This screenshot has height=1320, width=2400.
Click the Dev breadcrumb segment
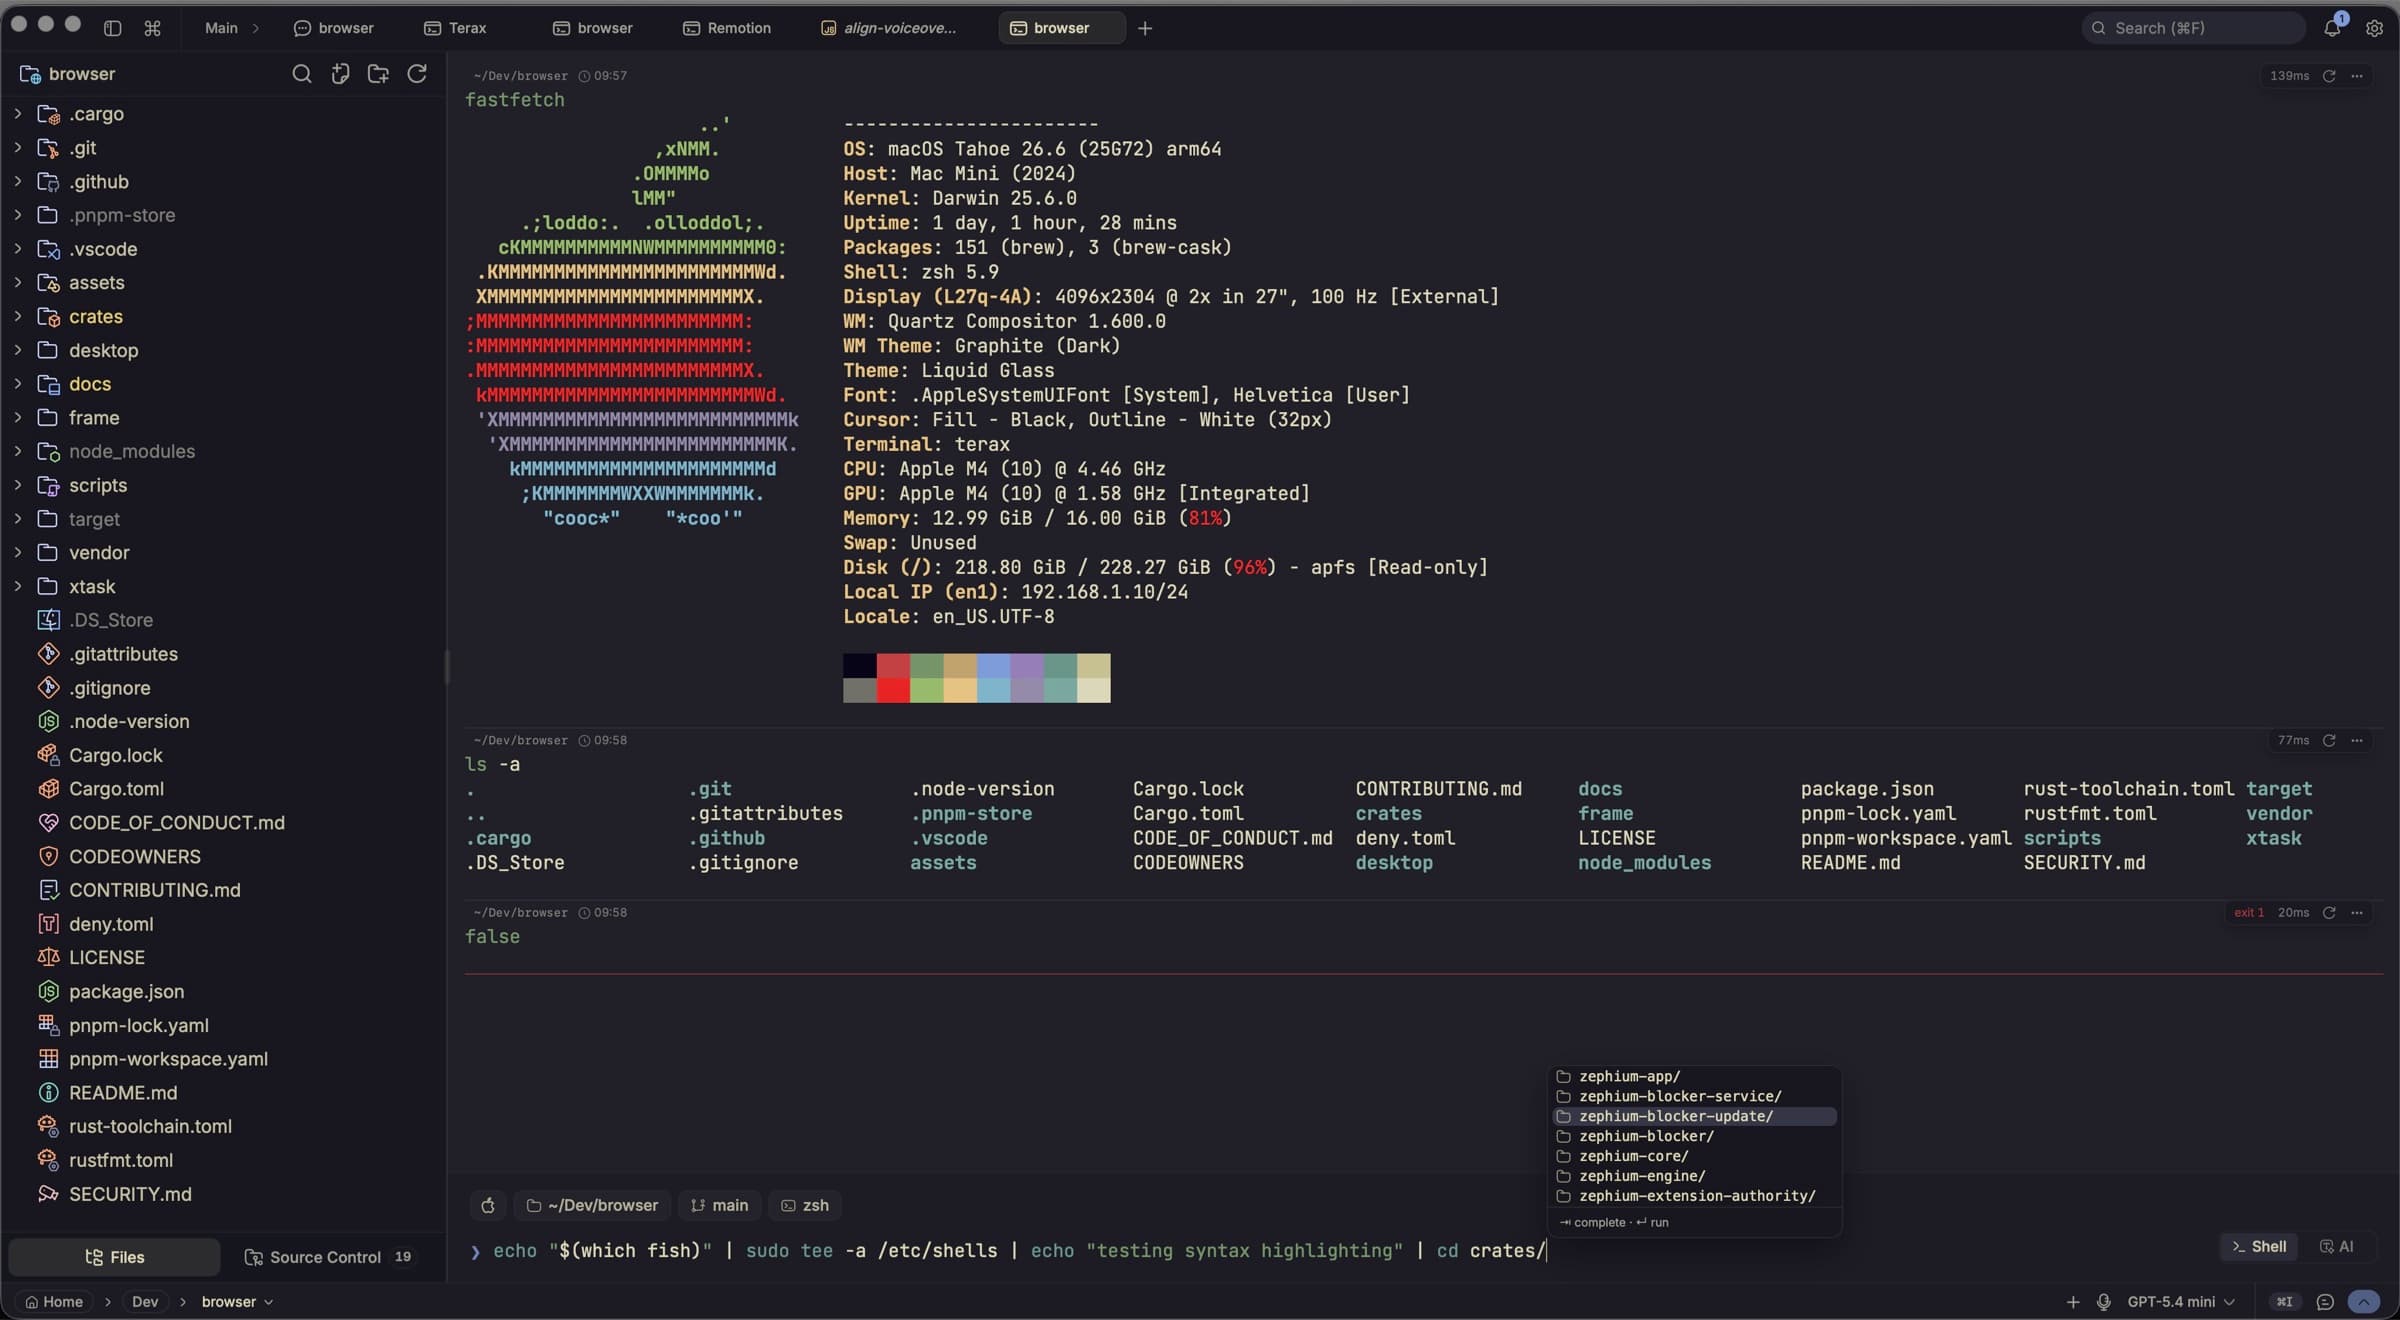click(145, 1302)
